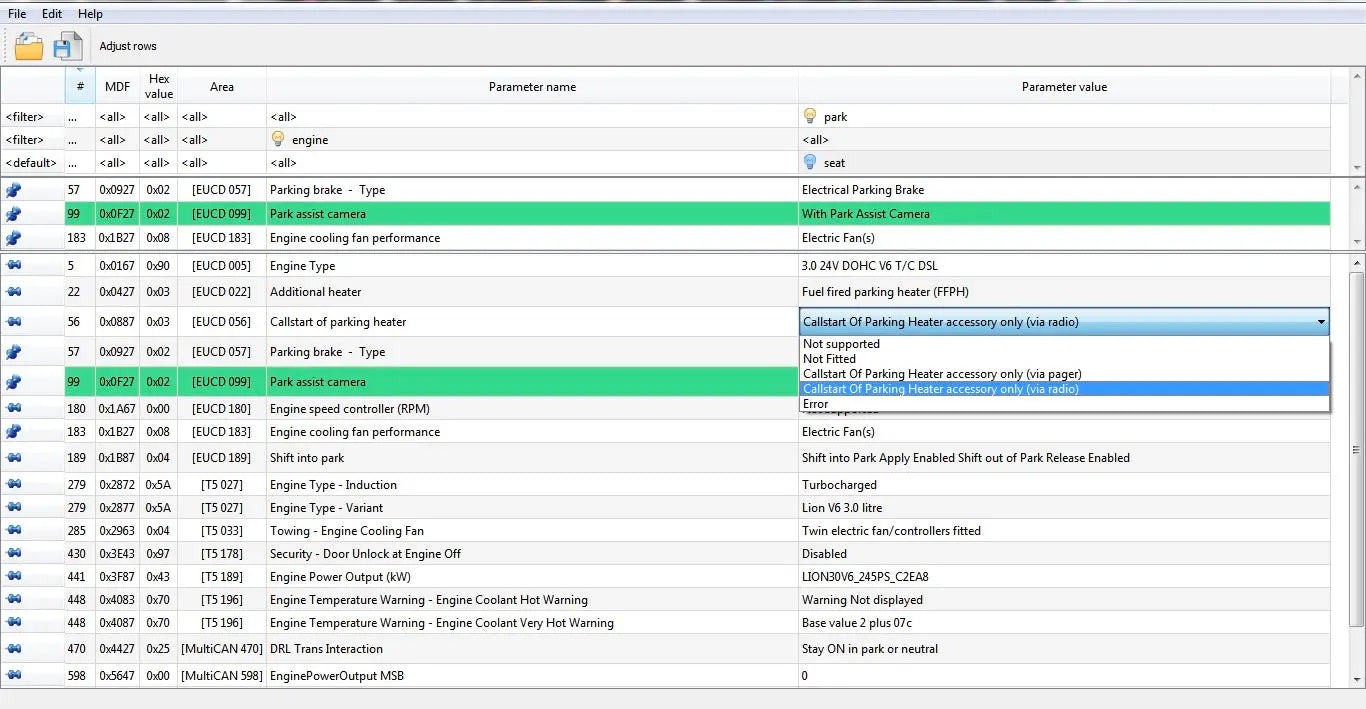Screen dimensions: 1366x709
Task: Unpin the Park assist camera row in top pane
Action: (x=14, y=214)
